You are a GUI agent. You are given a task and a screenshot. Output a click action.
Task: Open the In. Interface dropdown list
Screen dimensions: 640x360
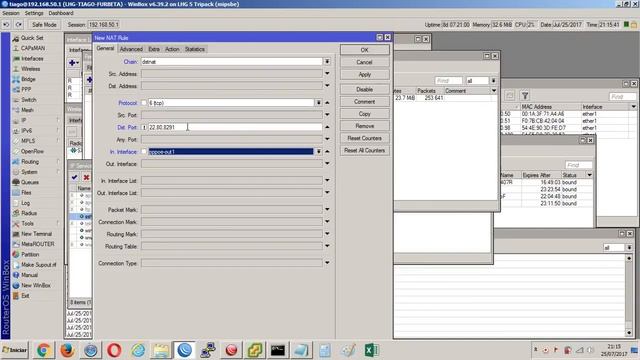tap(319, 152)
